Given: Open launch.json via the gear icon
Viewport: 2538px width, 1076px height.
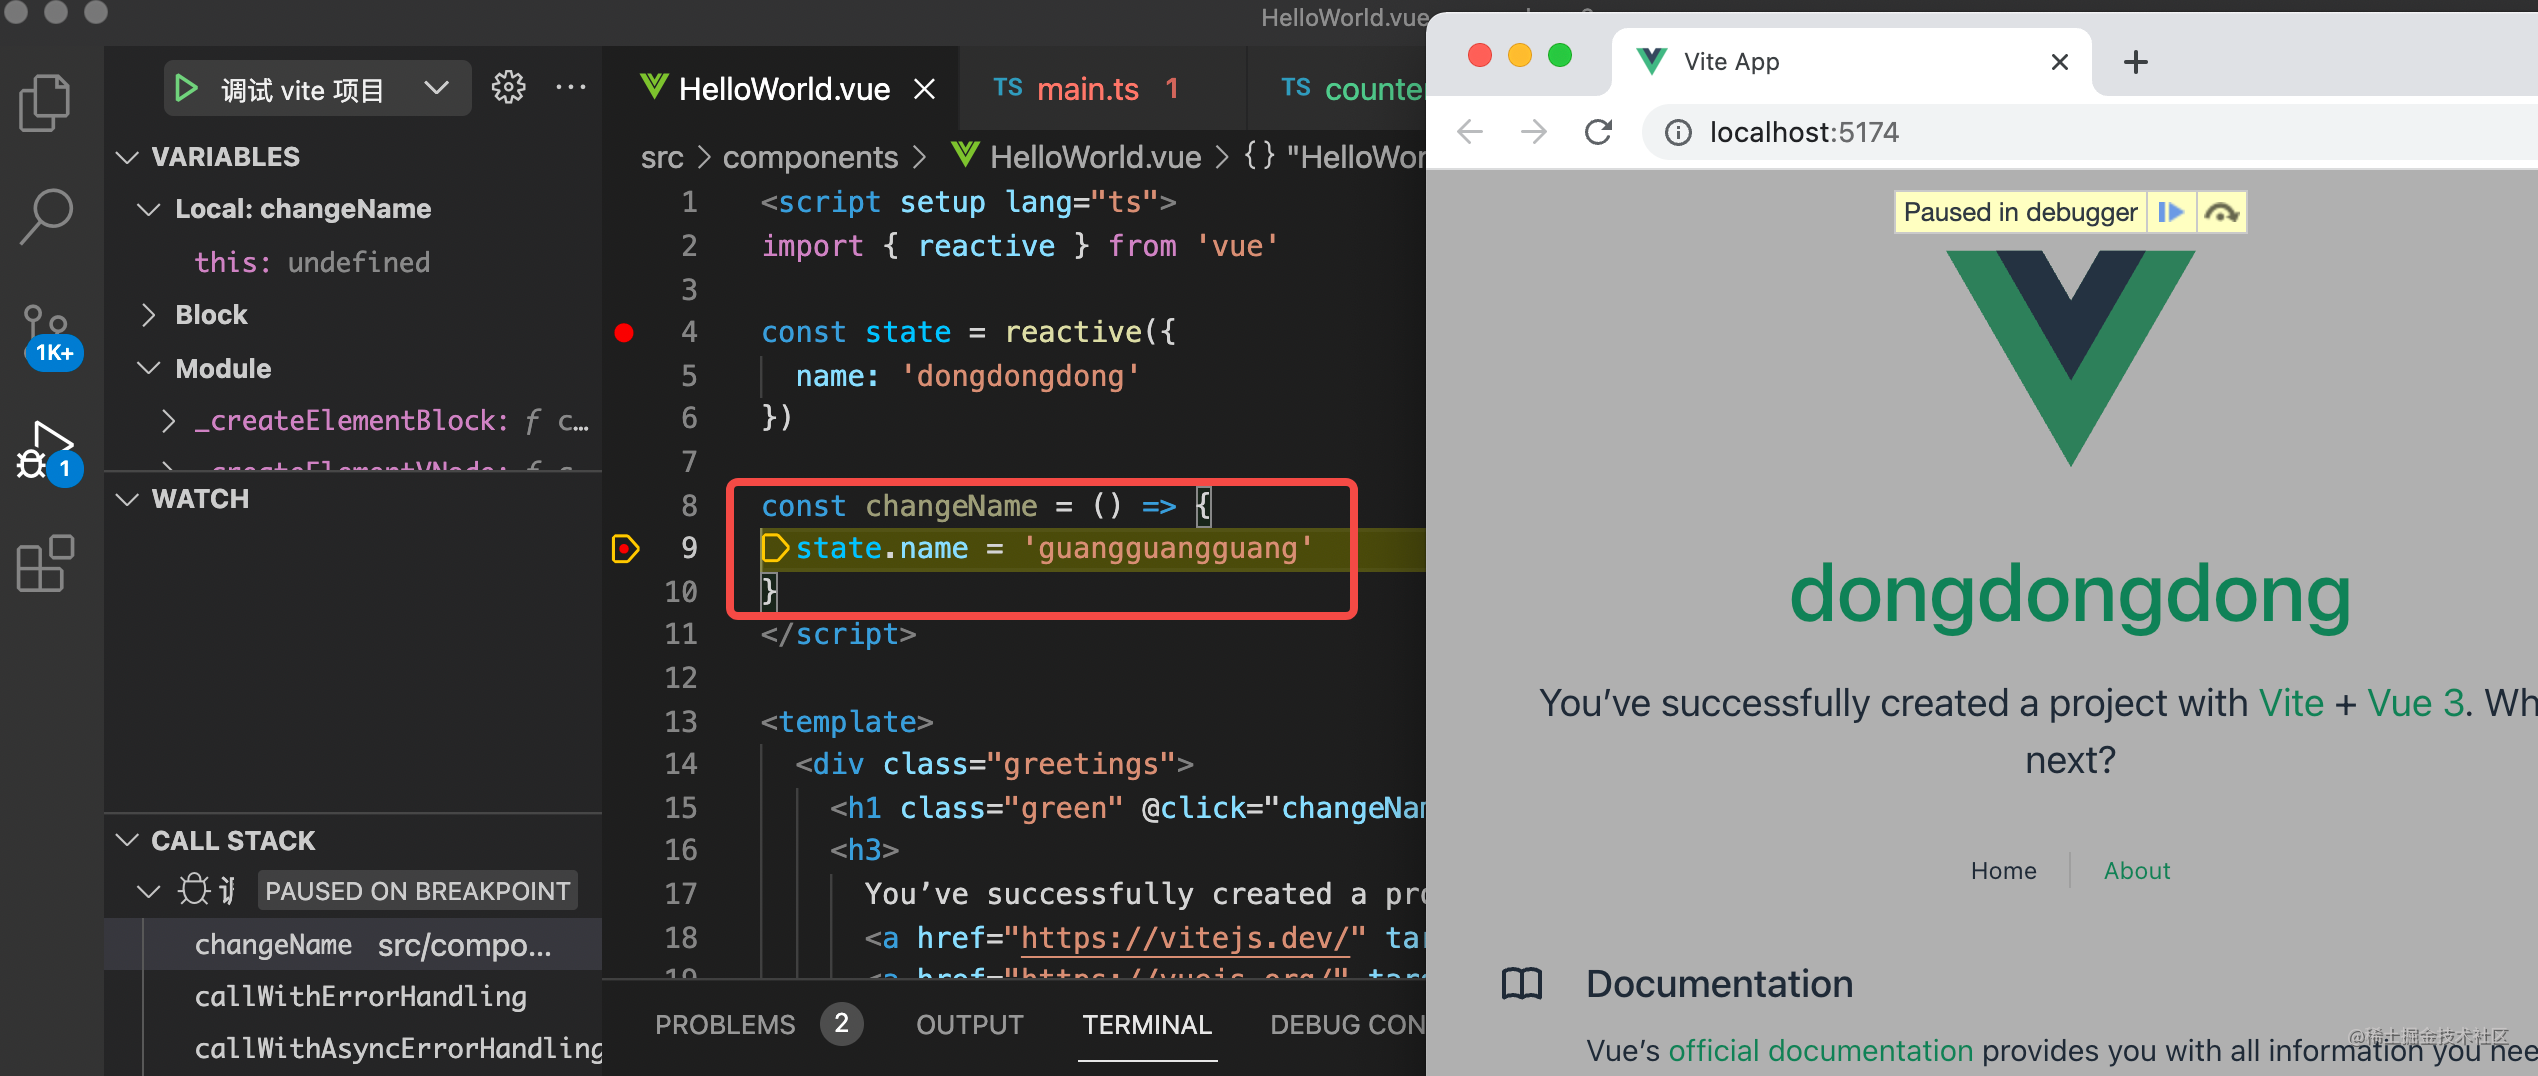Looking at the screenshot, I should point(508,88).
